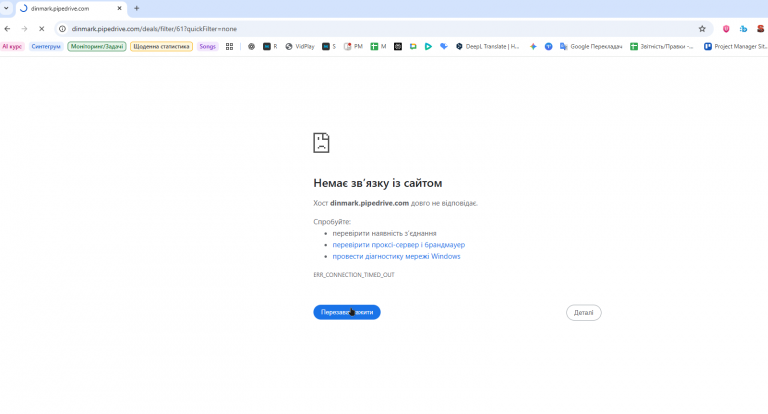Screen dimensions: 768x414
Task: Click the Перезавантажити reload button
Action: coord(347,312)
